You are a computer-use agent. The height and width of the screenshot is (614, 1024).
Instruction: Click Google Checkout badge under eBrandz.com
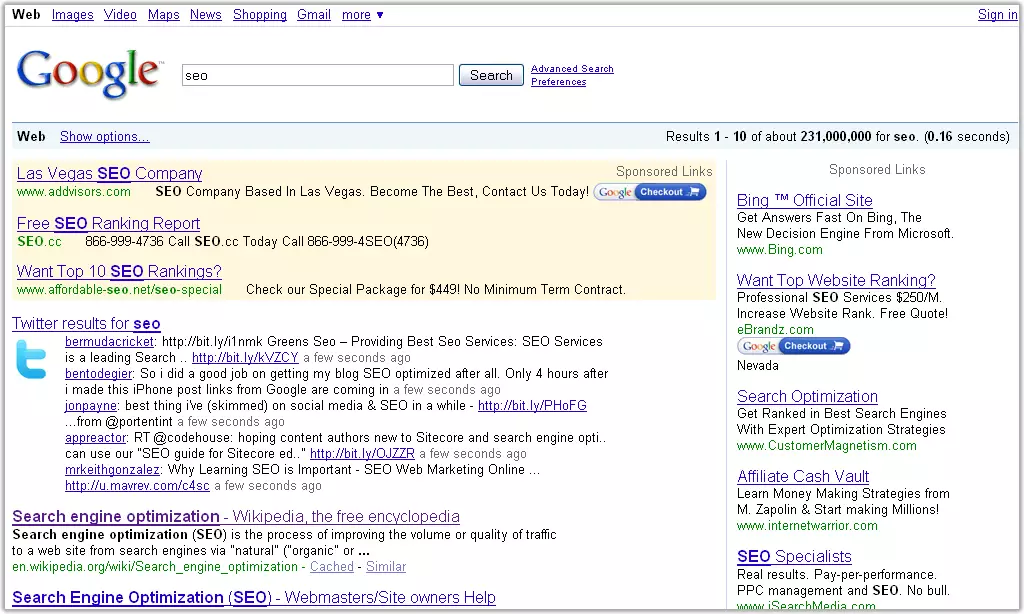pos(793,346)
